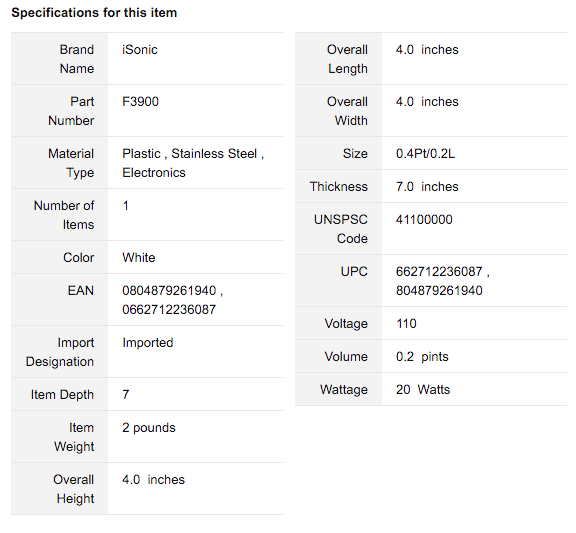The width and height of the screenshot is (576, 533).
Task: Select the UPC number 662712236087
Action: [x=439, y=271]
